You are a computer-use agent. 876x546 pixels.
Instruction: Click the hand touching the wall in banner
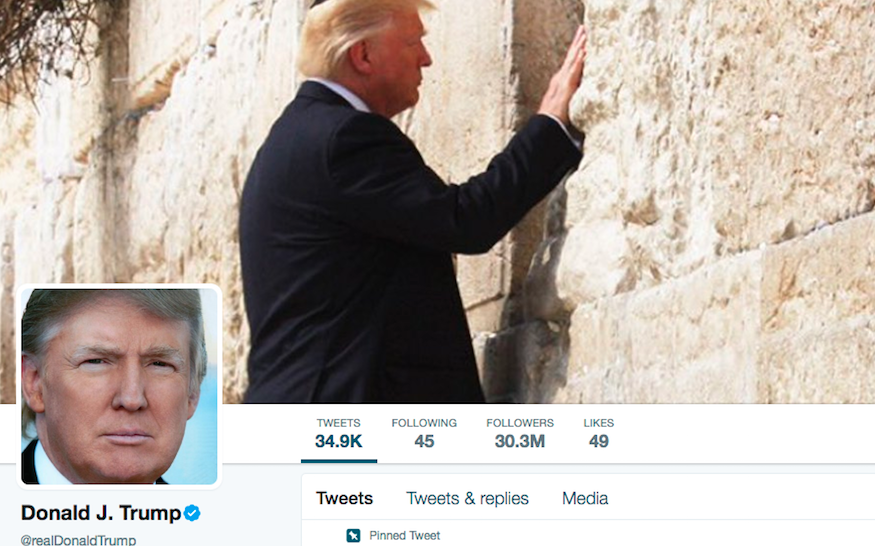563,77
